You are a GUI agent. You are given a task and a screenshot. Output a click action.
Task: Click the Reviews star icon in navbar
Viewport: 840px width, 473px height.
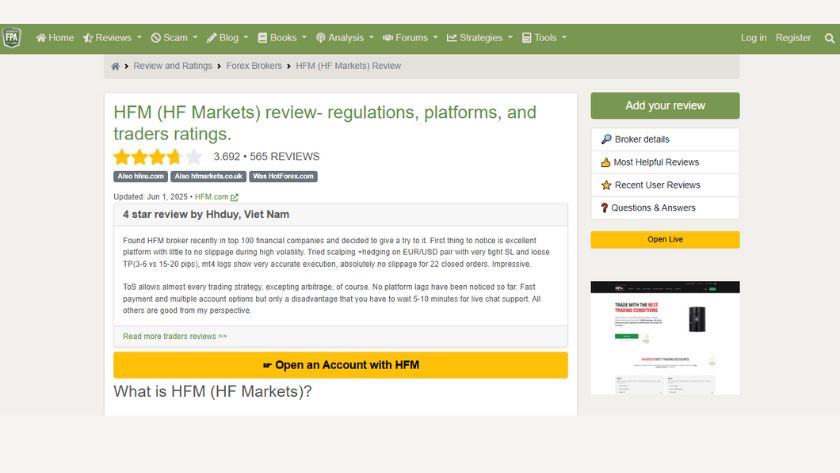(x=88, y=37)
